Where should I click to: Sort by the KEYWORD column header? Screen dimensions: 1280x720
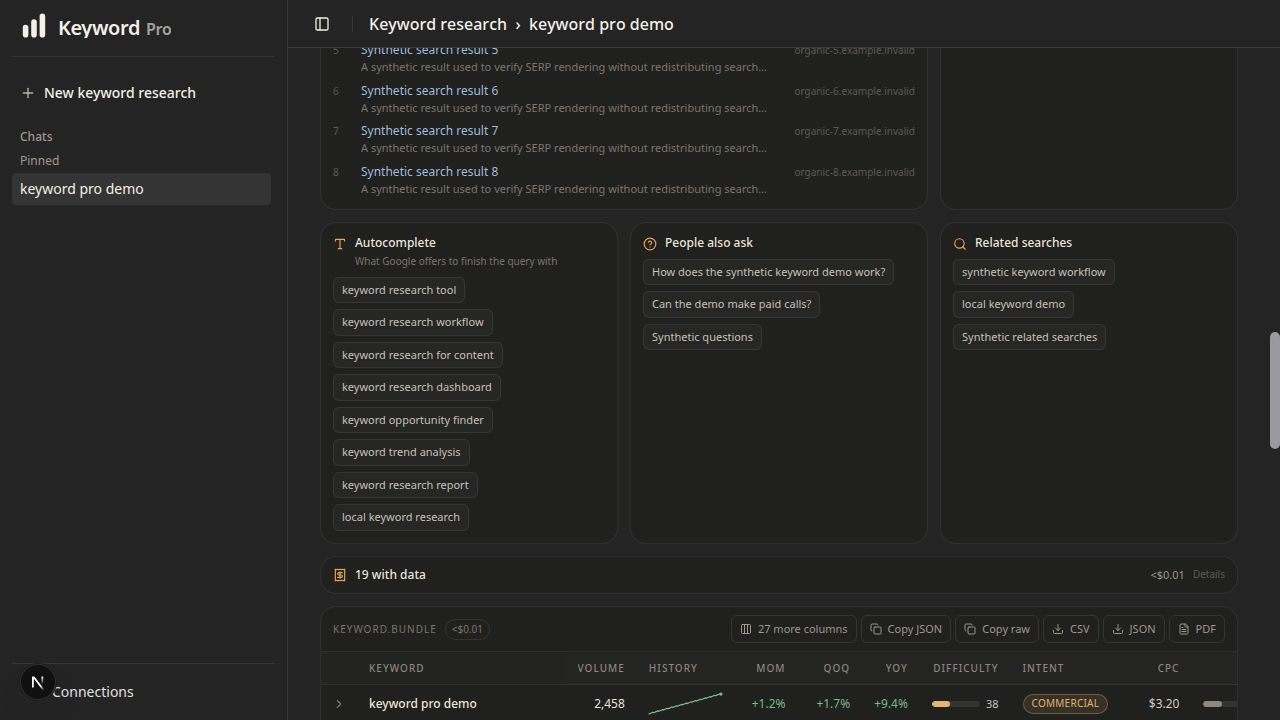(x=396, y=668)
